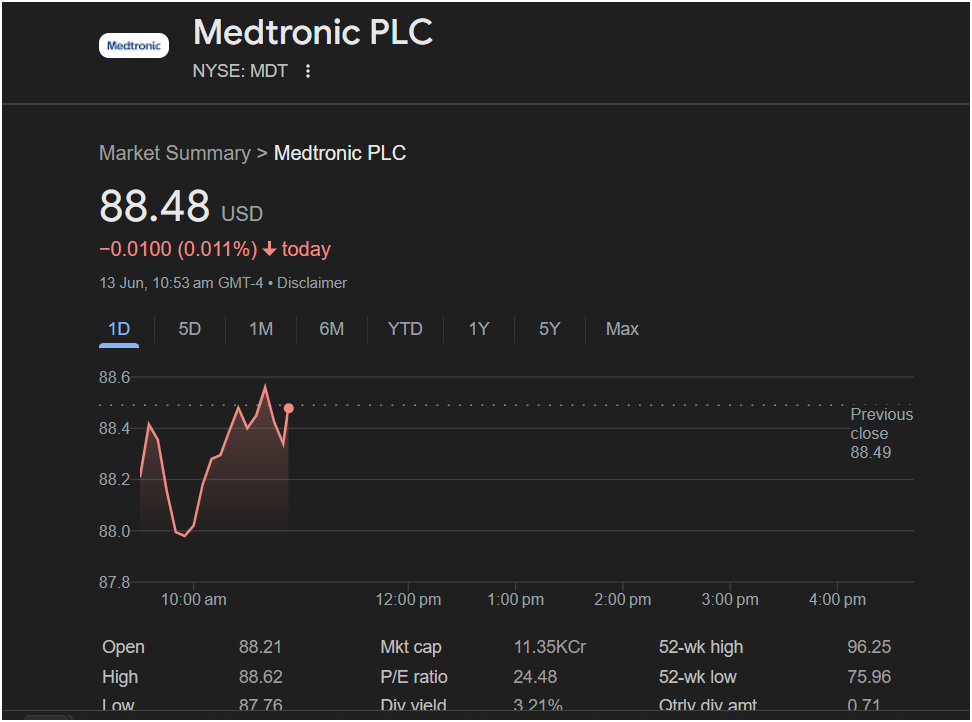972x722 pixels.
Task: Select the 1Y range tab
Action: tap(479, 329)
